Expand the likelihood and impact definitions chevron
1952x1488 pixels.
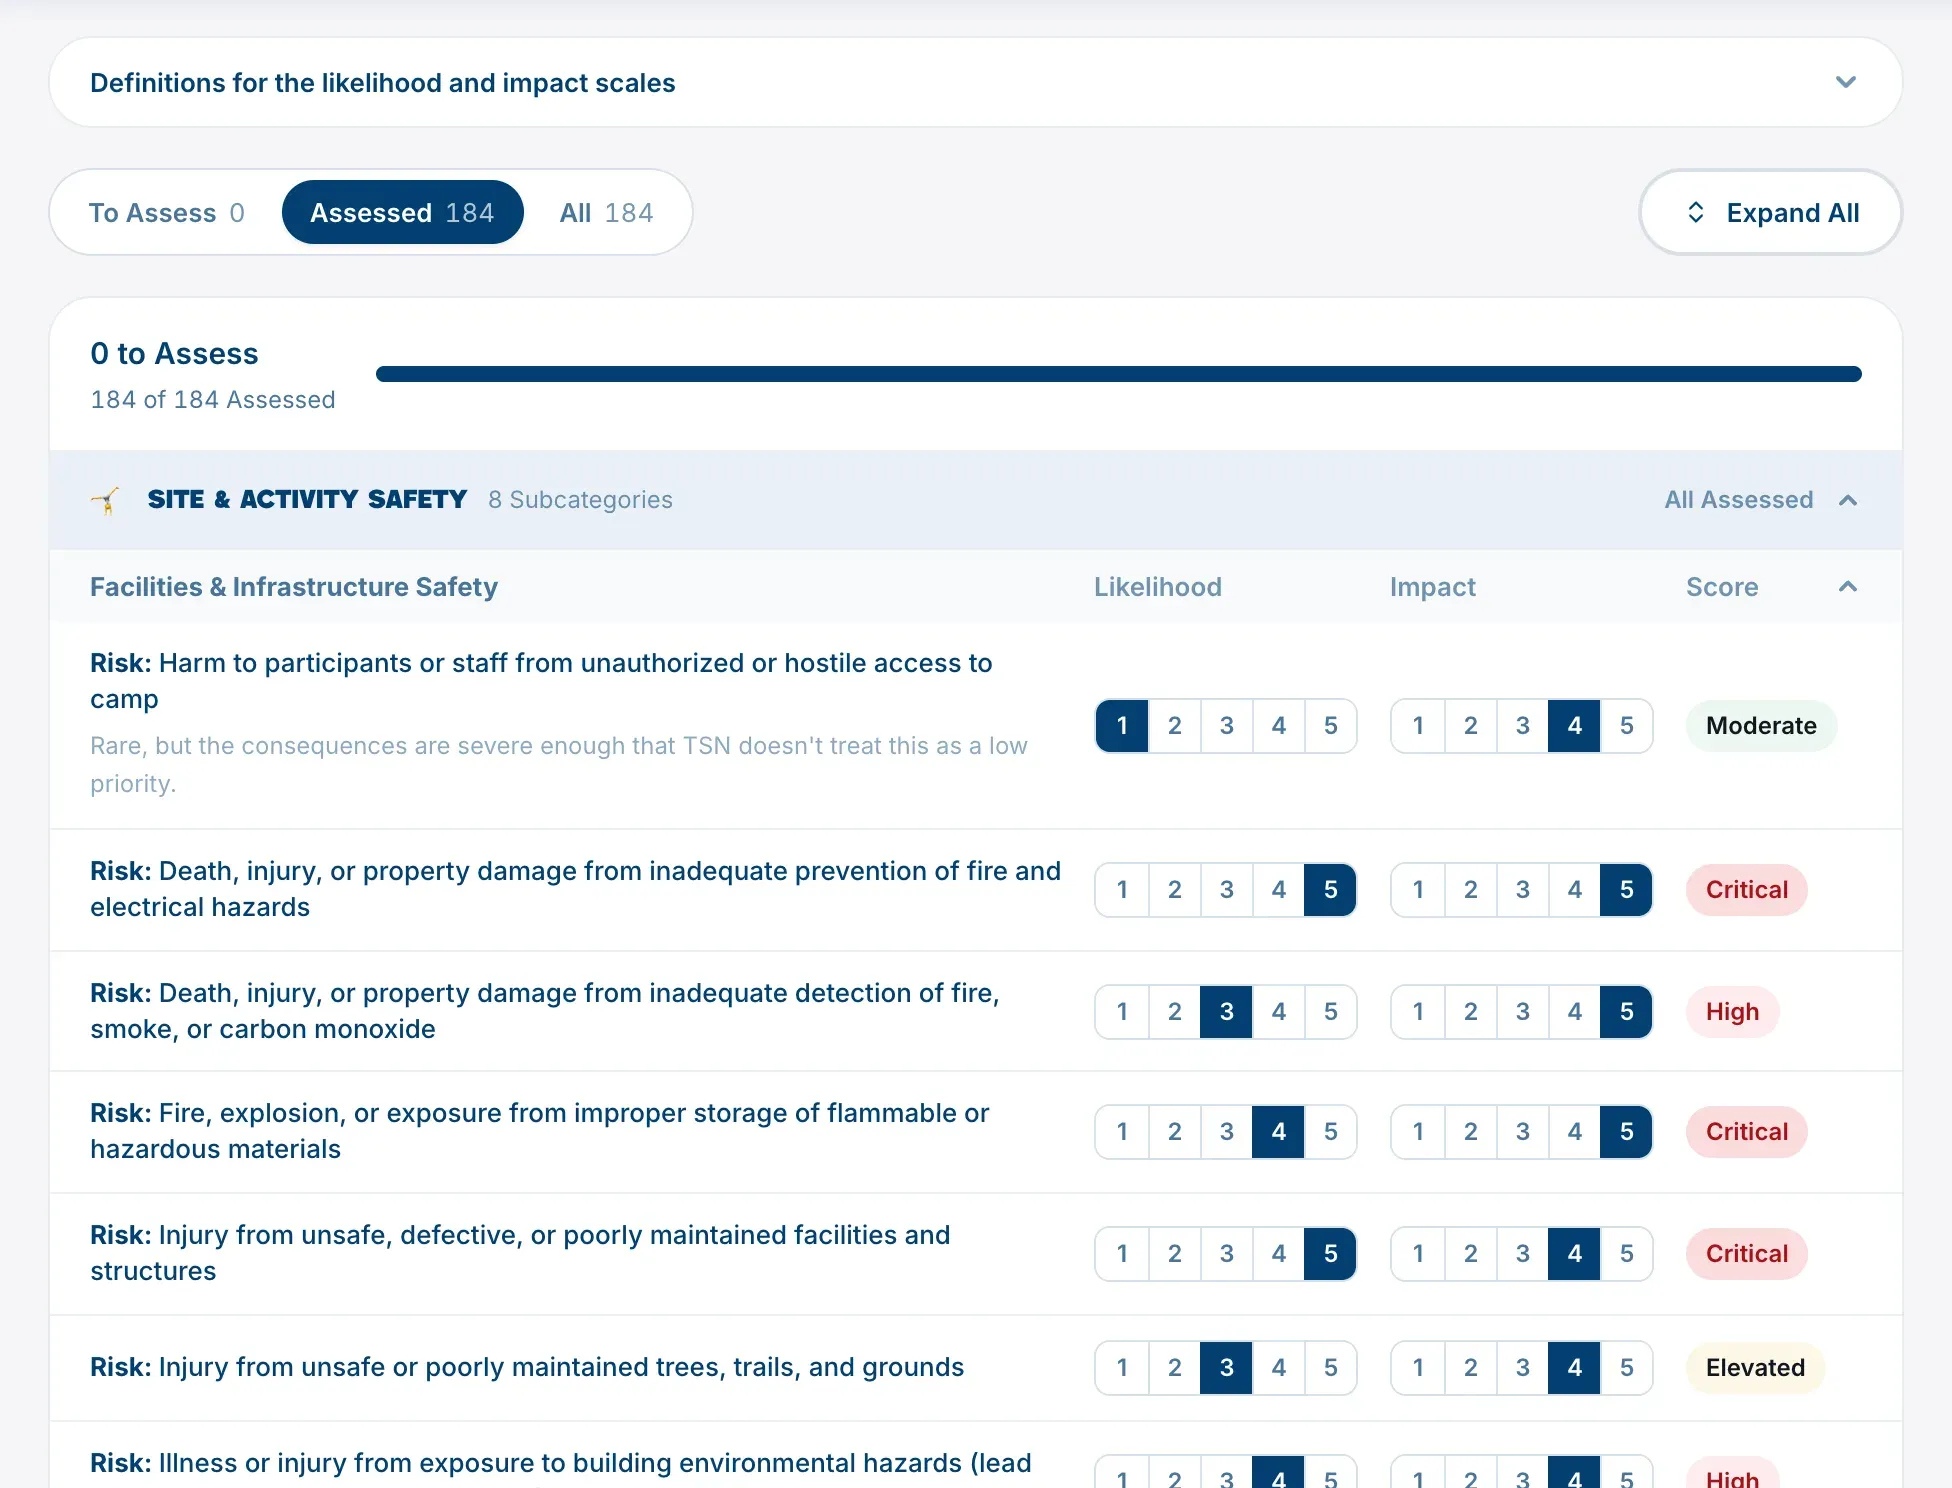[x=1845, y=82]
